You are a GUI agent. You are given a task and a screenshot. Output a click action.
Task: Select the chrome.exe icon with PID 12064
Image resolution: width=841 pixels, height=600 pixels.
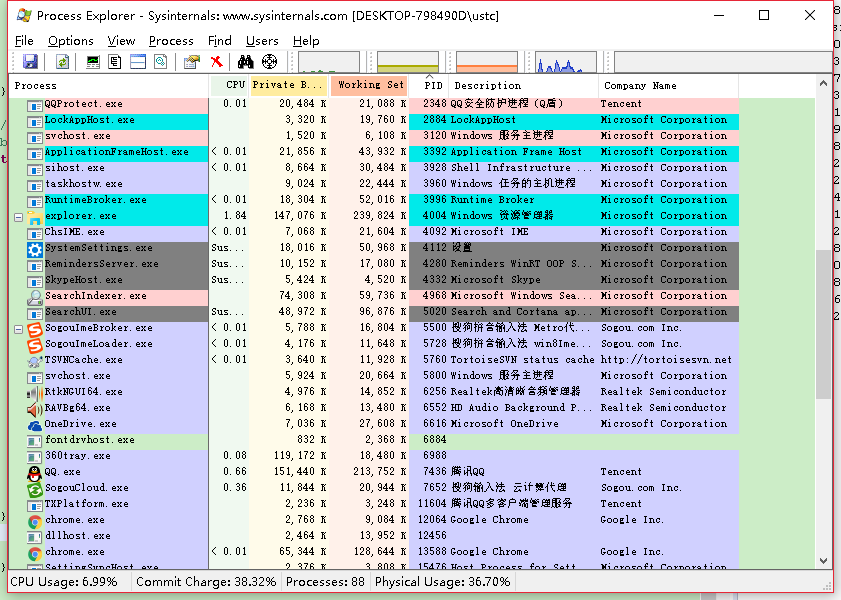point(35,521)
